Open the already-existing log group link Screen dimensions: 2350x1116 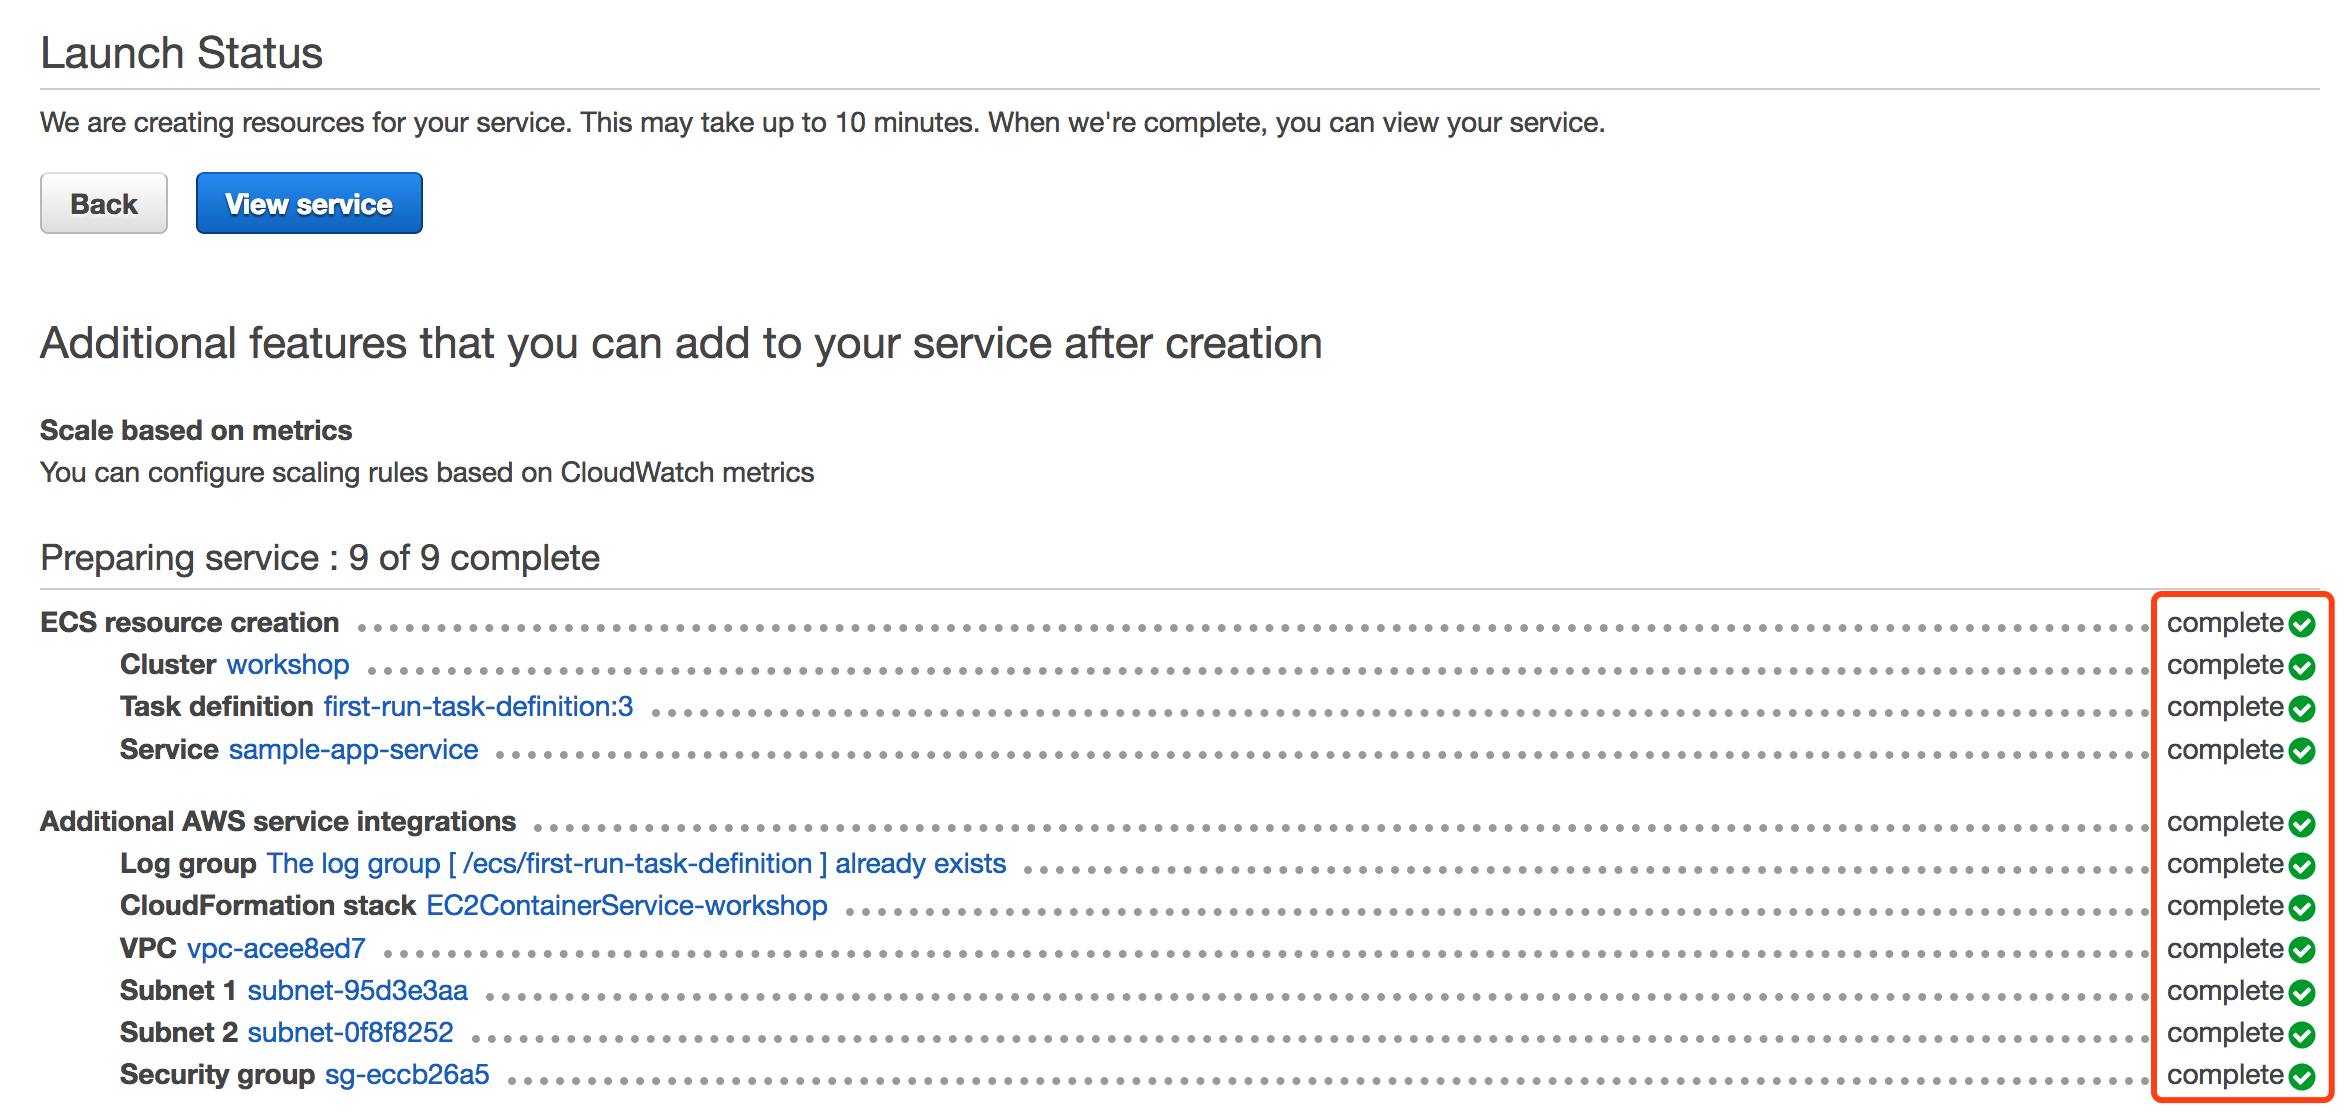point(636,864)
